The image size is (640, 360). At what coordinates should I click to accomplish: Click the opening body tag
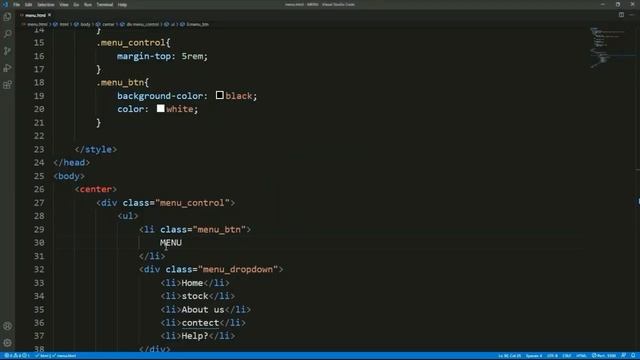tap(69, 176)
